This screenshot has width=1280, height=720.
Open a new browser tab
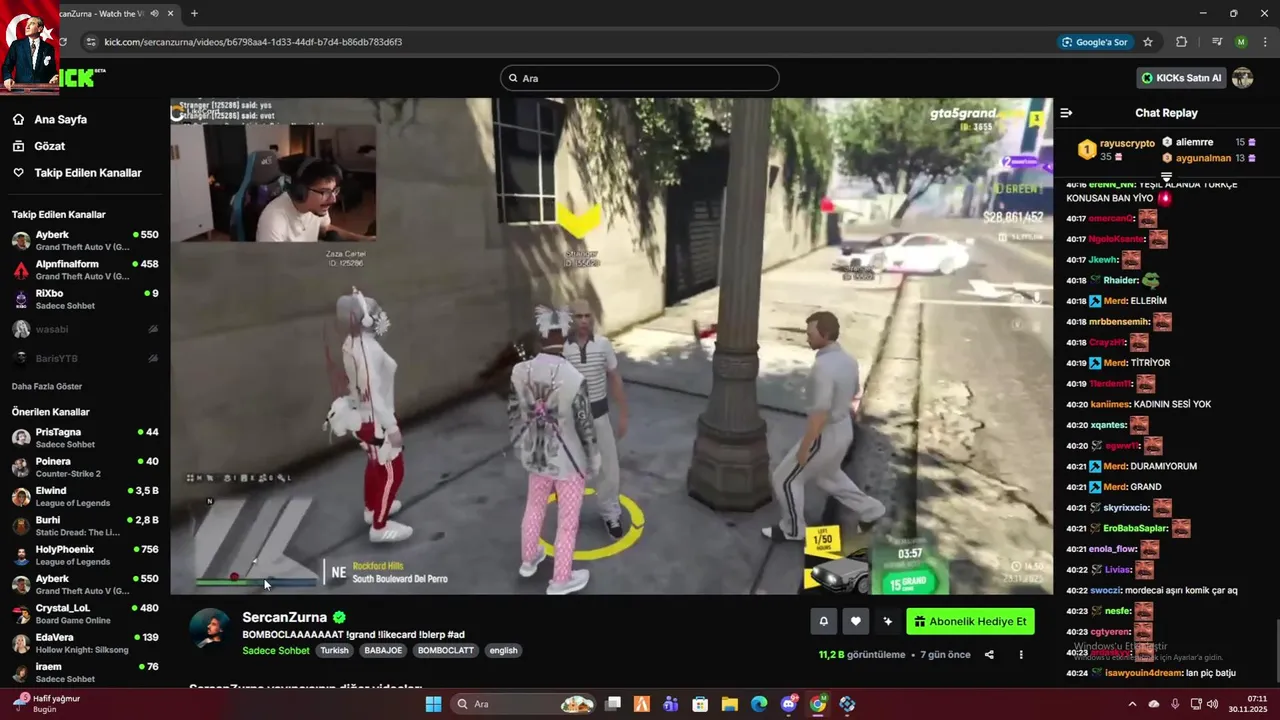point(194,13)
